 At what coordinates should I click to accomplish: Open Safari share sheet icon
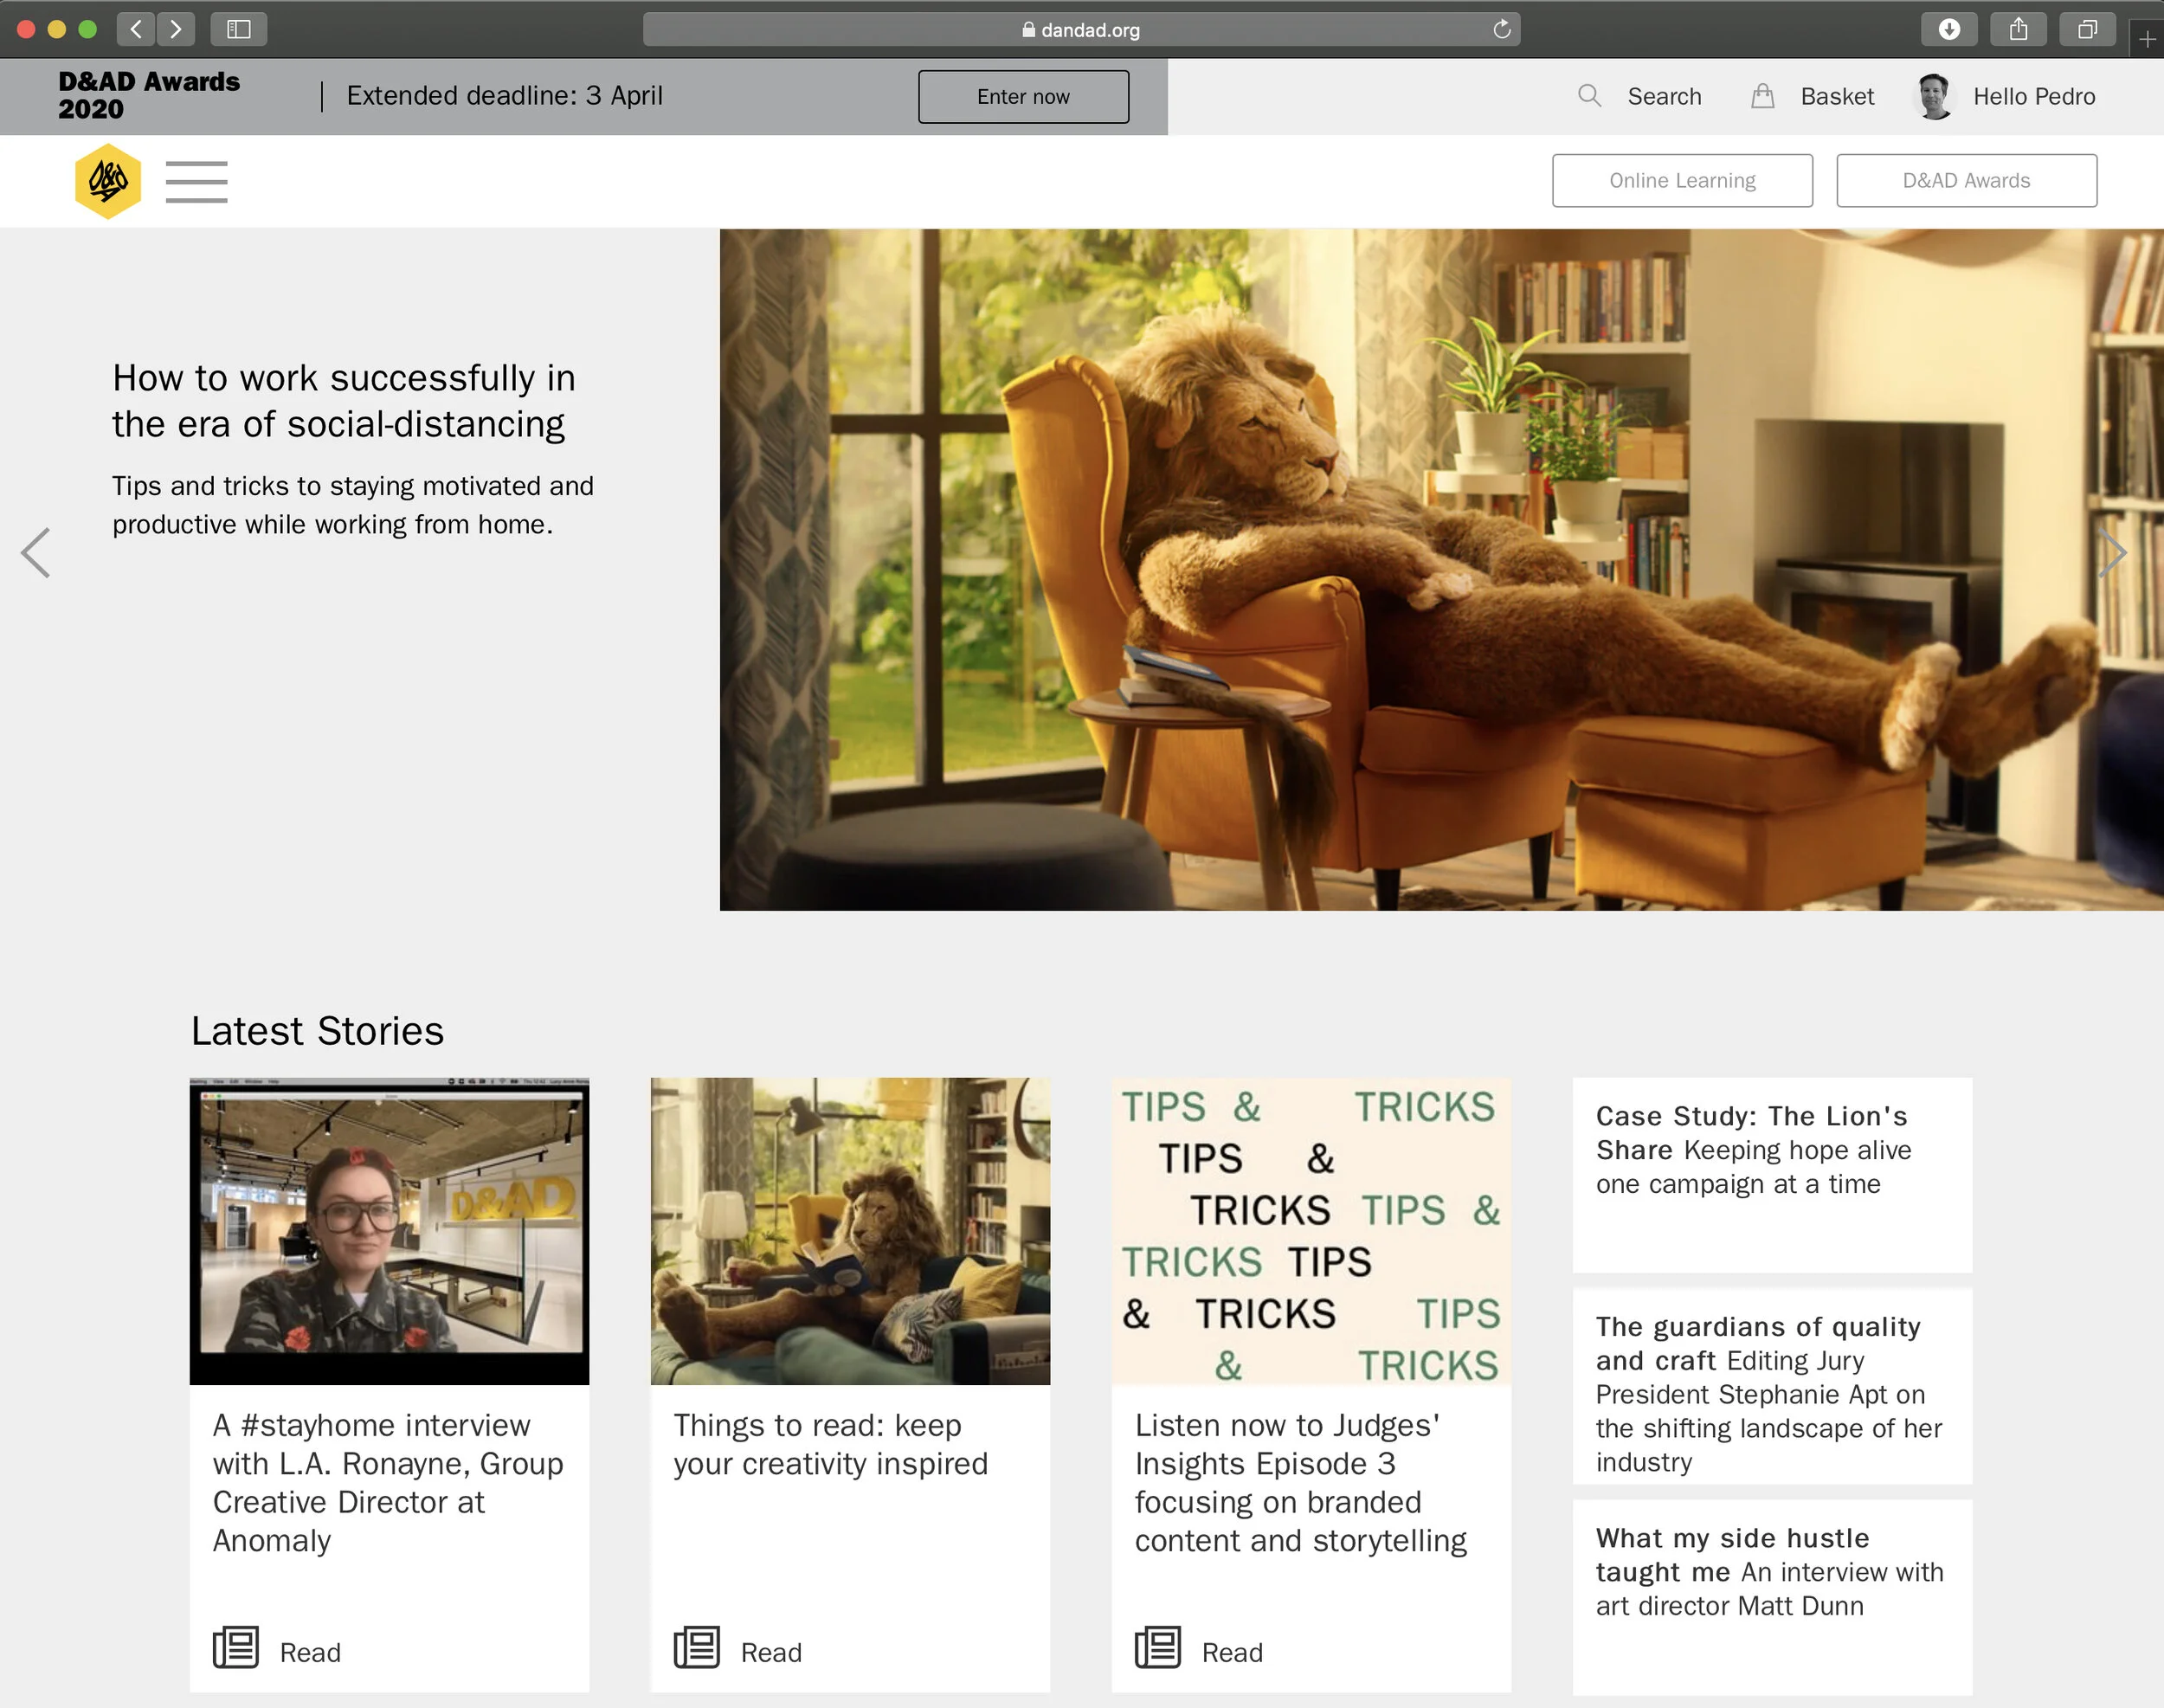pyautogui.click(x=2018, y=29)
